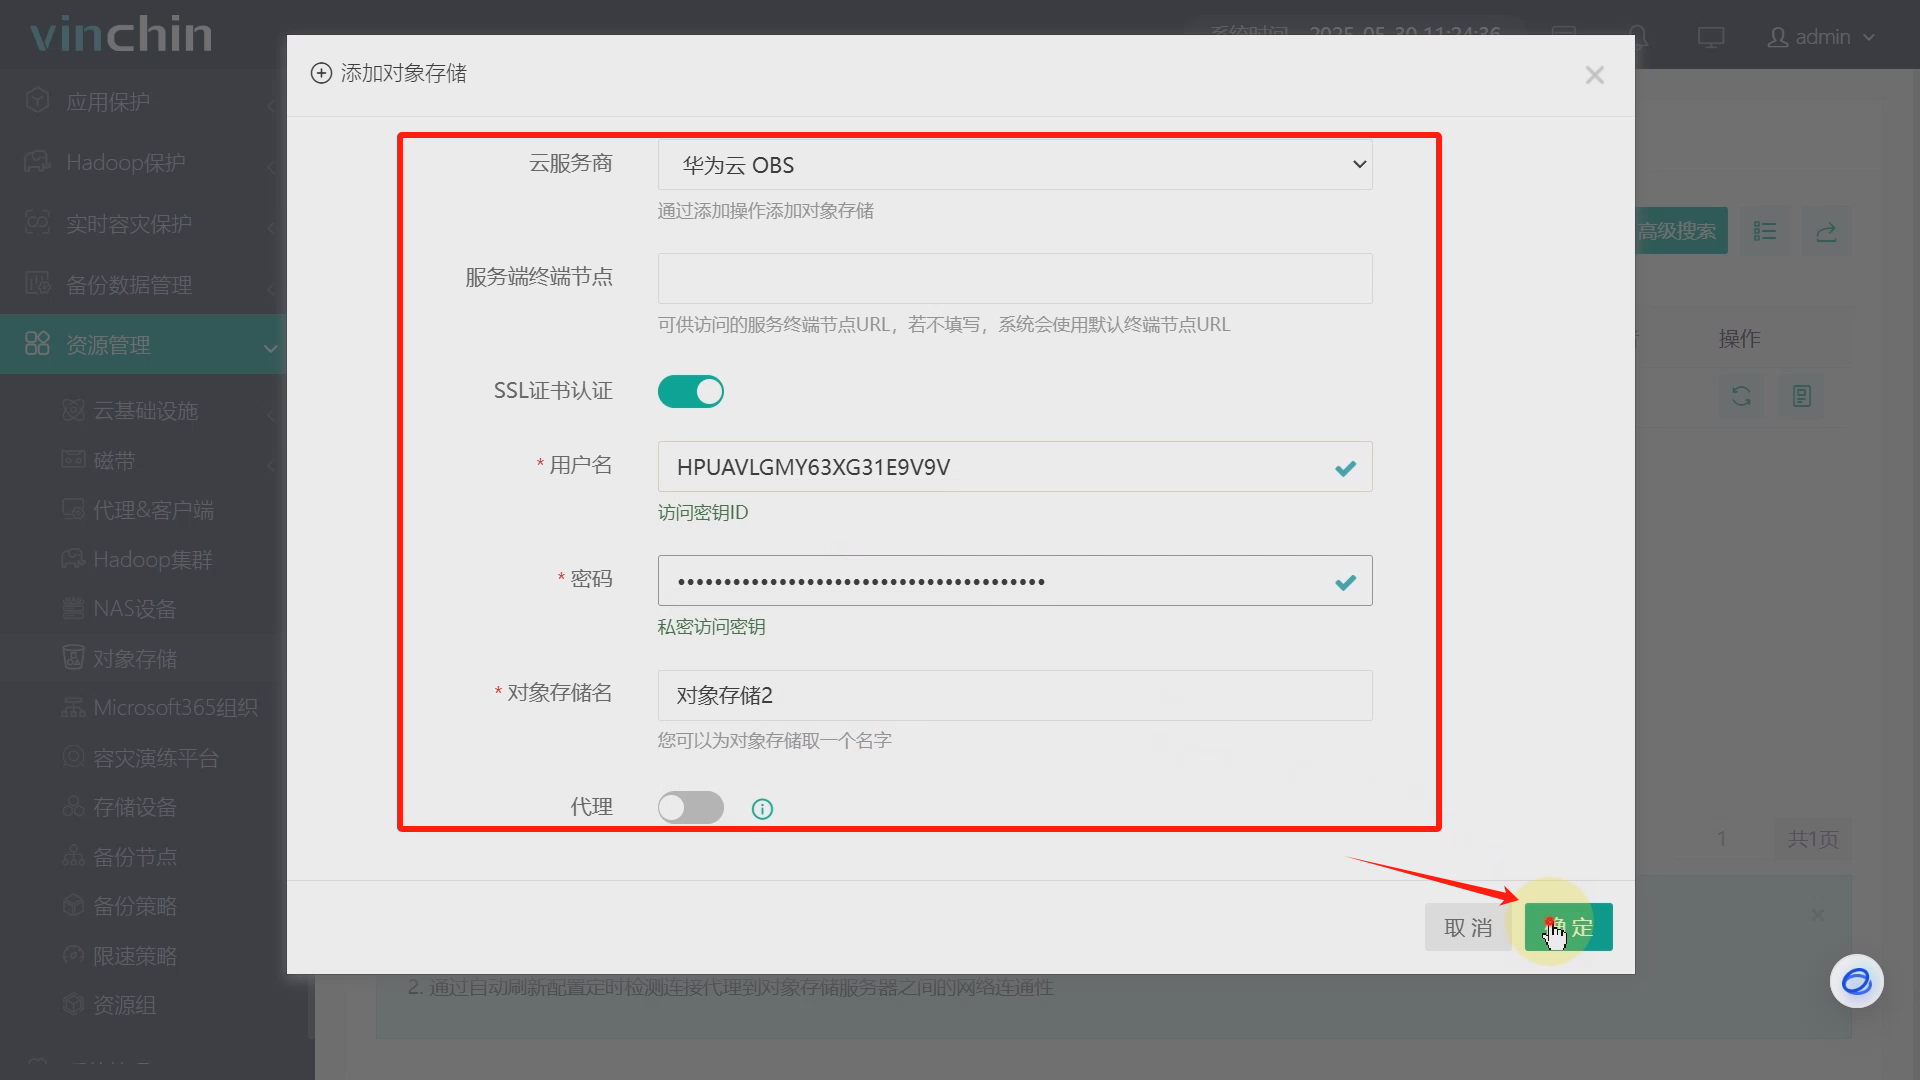The height and width of the screenshot is (1080, 1920).
Task: Click the 取消 cancel button
Action: coord(1468,927)
